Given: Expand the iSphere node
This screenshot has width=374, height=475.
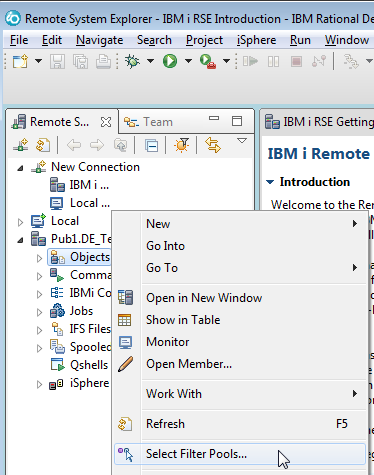Looking at the screenshot, I should pos(39,384).
